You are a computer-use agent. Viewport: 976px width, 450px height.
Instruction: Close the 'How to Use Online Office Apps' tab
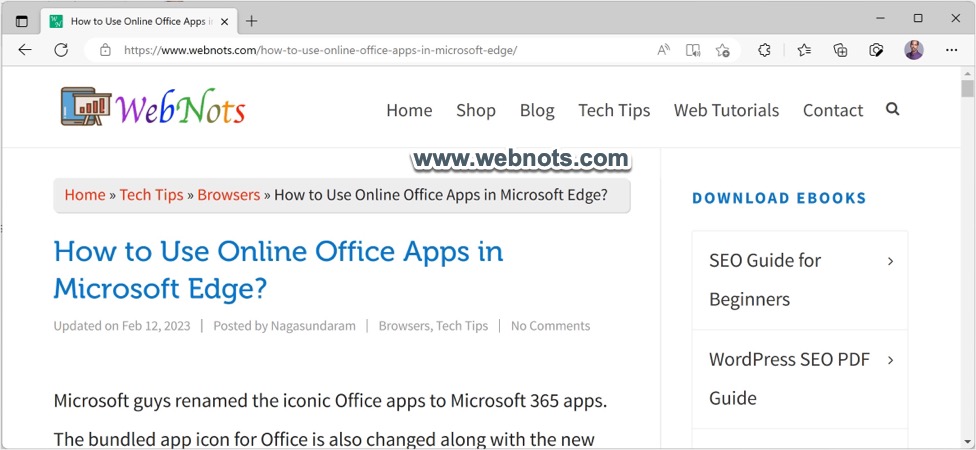click(225, 22)
